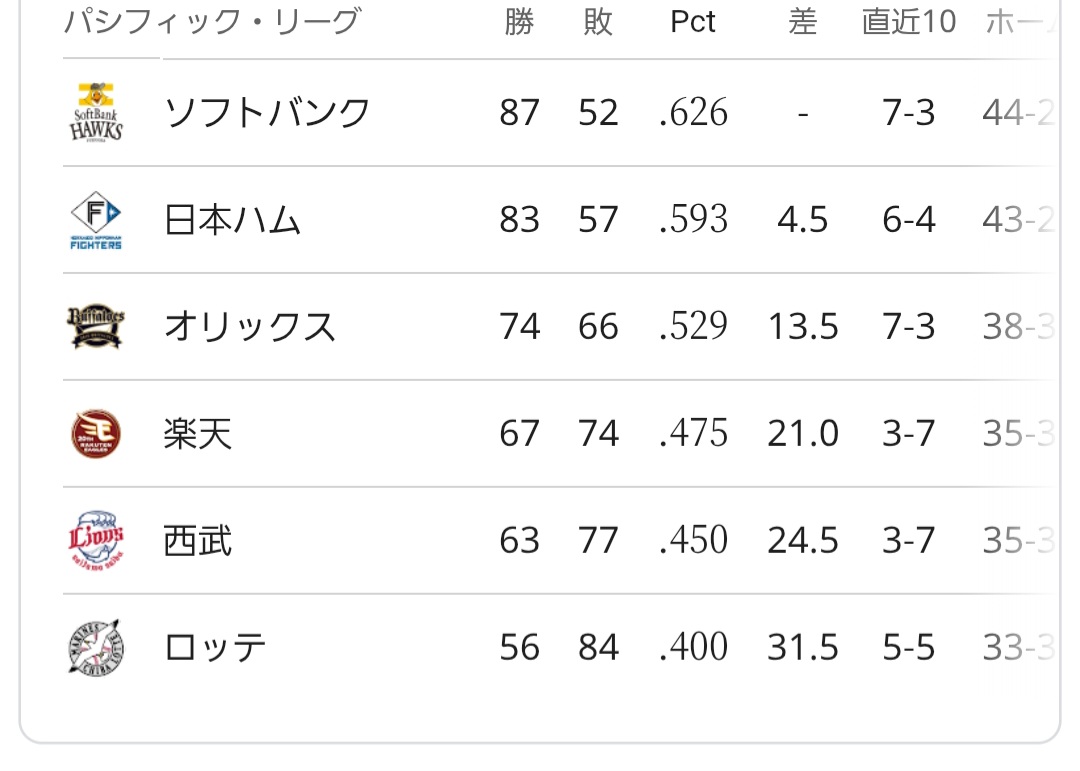Viewport: 1080px width, 771px height.
Task: Click Lotte's 5-5 last-ten record
Action: (909, 648)
